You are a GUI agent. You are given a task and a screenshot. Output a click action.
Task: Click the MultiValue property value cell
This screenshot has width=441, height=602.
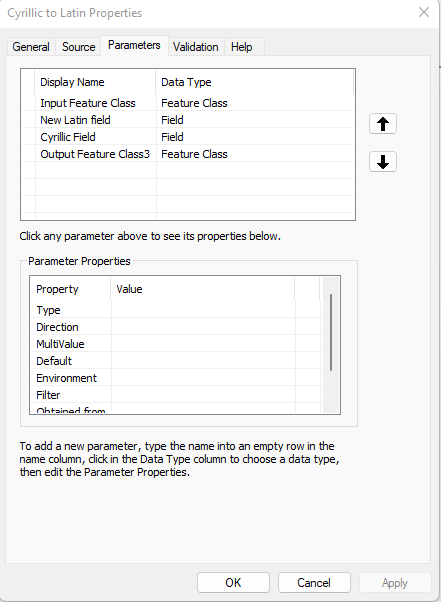(203, 344)
